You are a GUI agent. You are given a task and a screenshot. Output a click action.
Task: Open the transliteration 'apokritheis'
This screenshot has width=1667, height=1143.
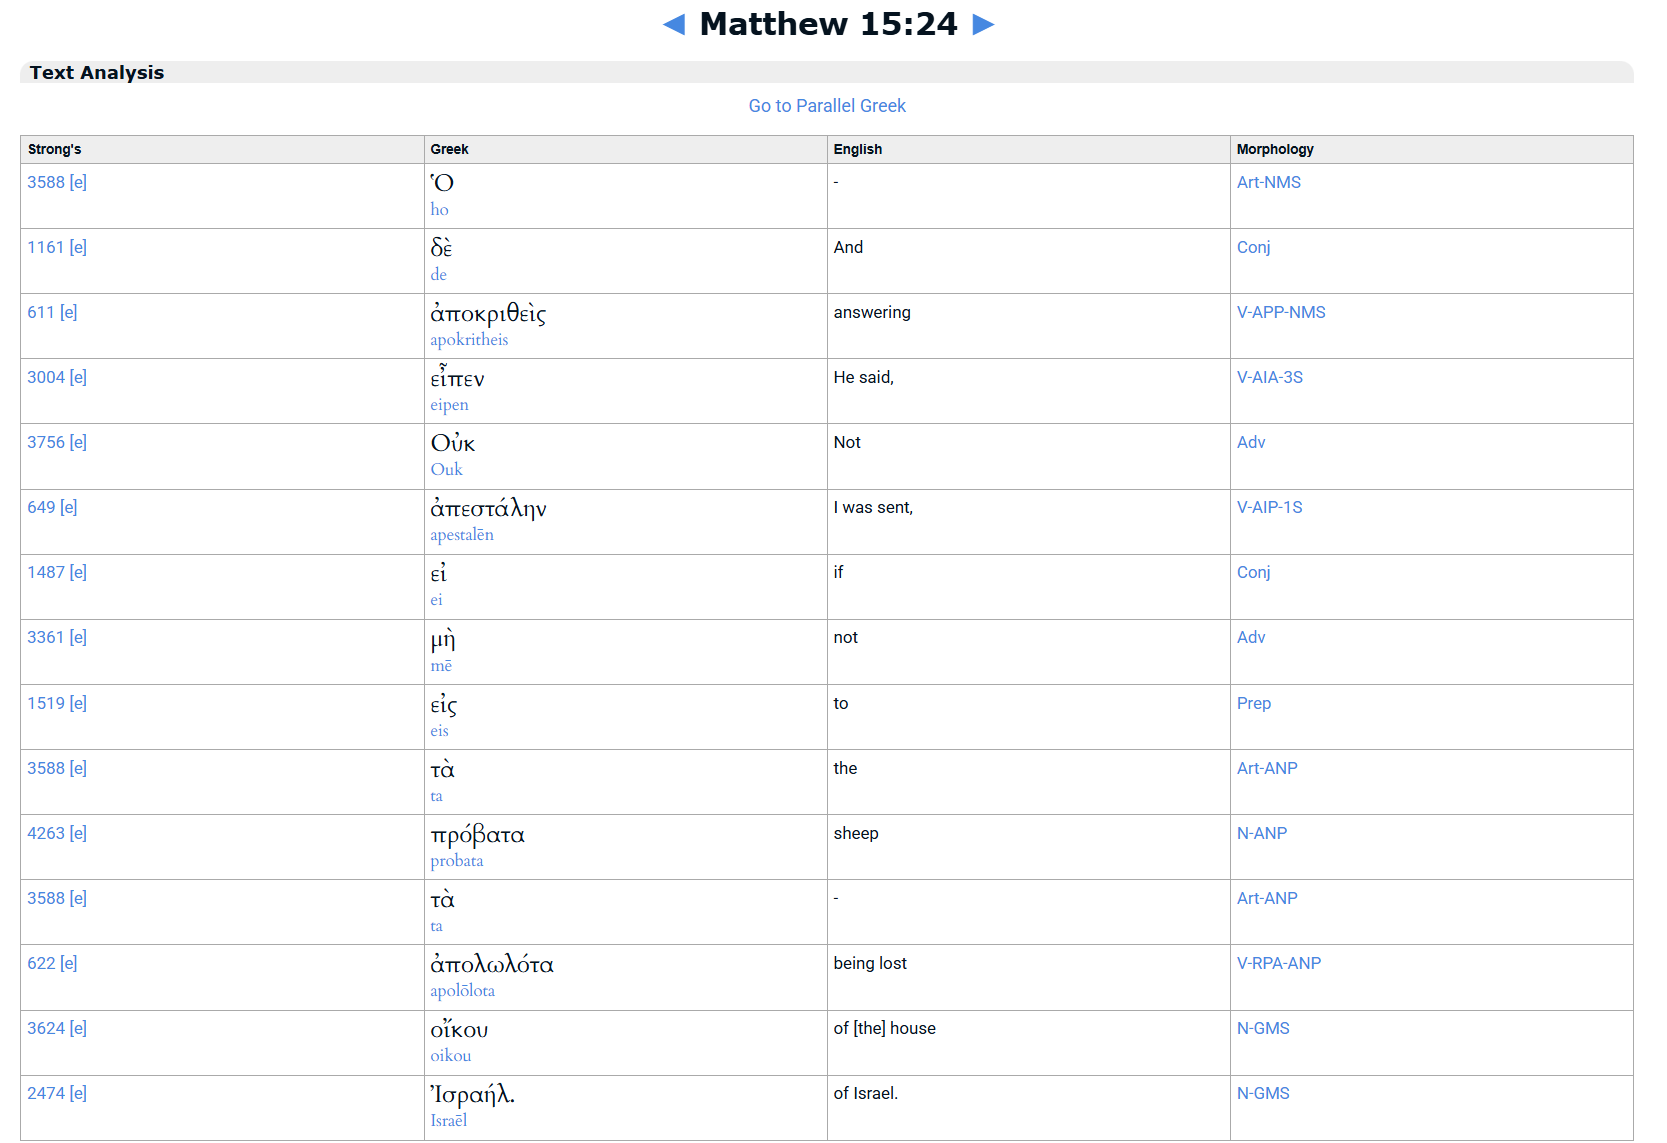click(469, 340)
